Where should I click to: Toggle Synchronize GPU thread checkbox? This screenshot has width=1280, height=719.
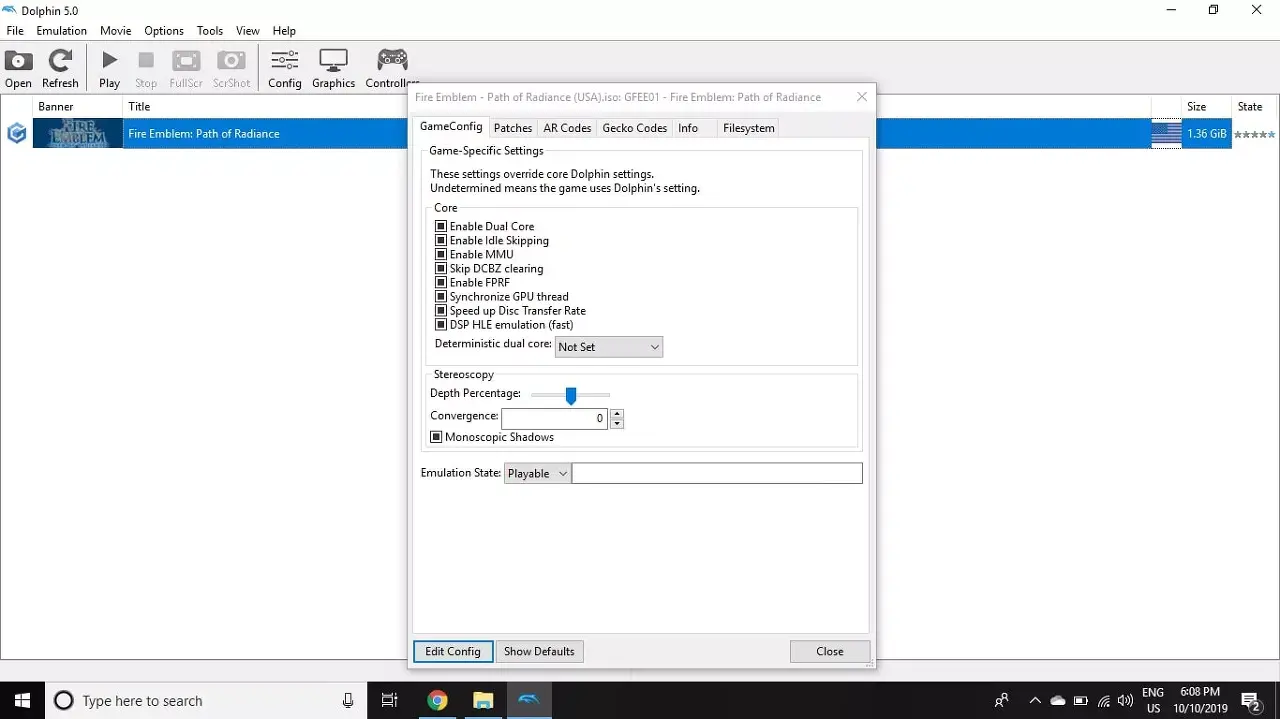(x=441, y=296)
